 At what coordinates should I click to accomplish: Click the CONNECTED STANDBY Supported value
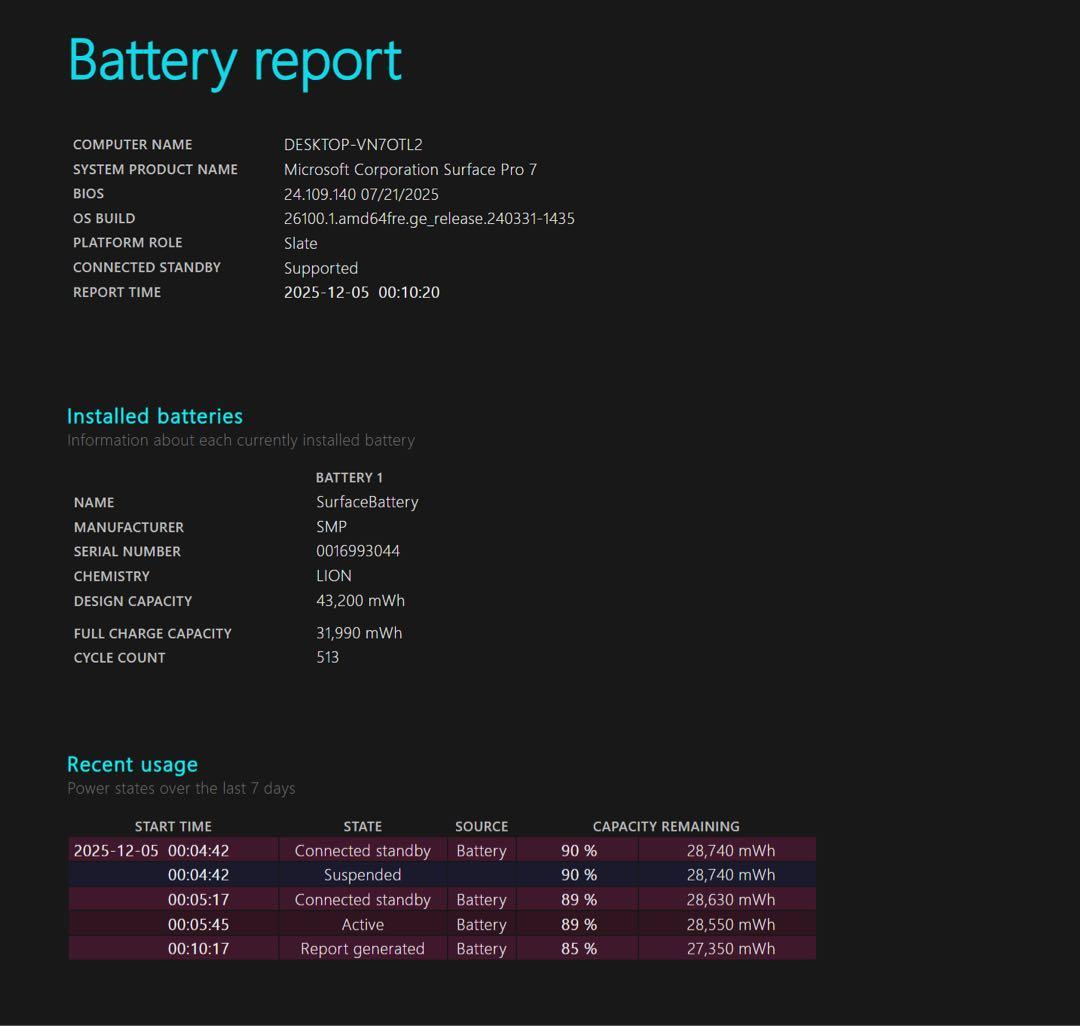click(x=321, y=268)
